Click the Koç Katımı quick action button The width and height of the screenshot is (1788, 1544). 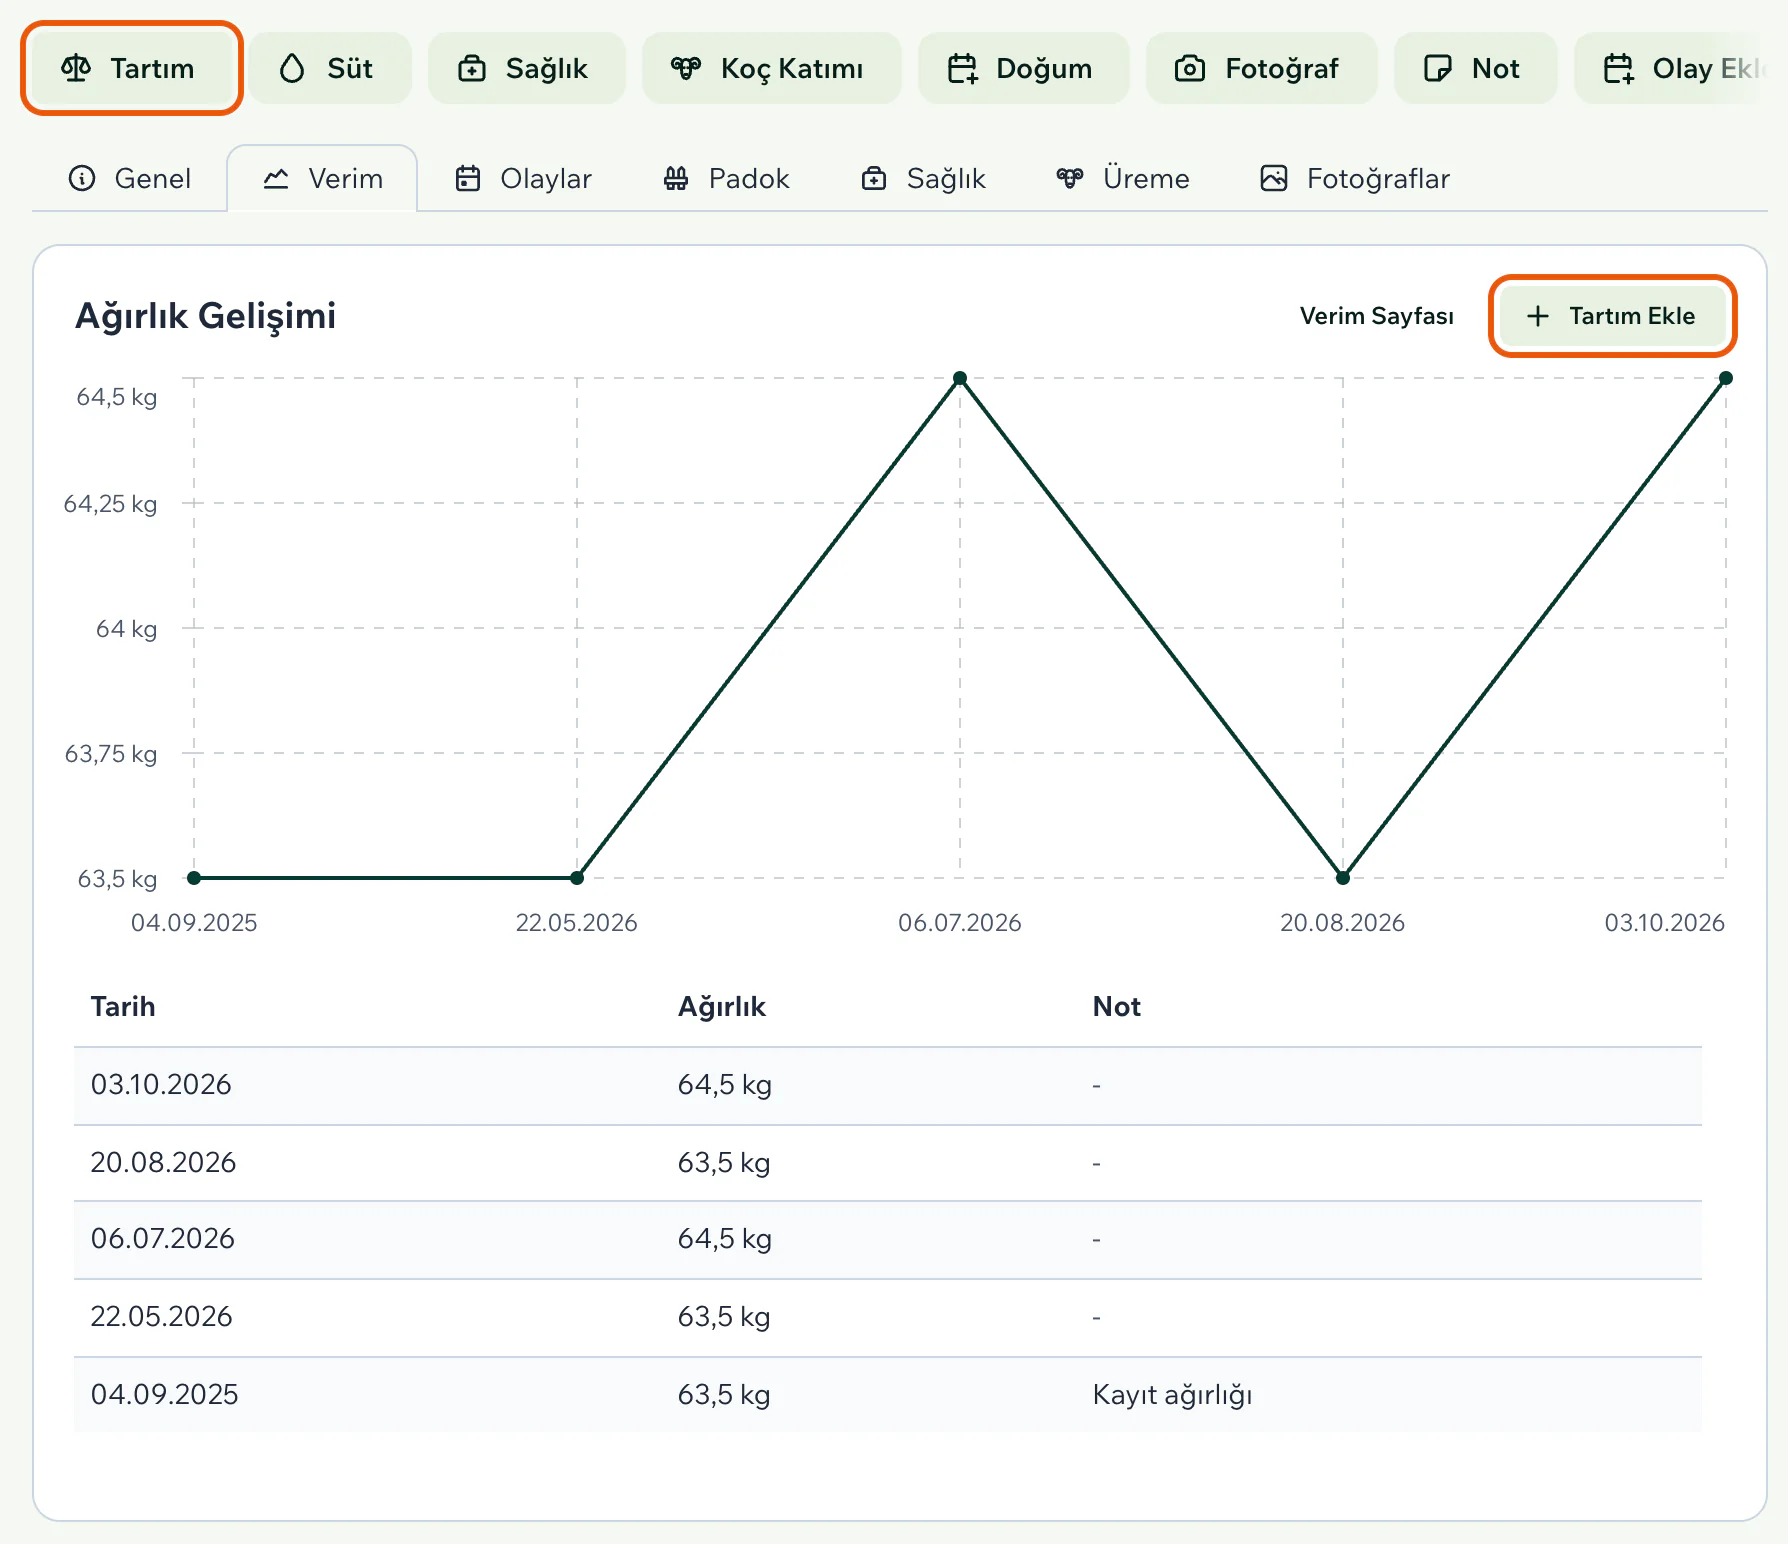click(771, 68)
